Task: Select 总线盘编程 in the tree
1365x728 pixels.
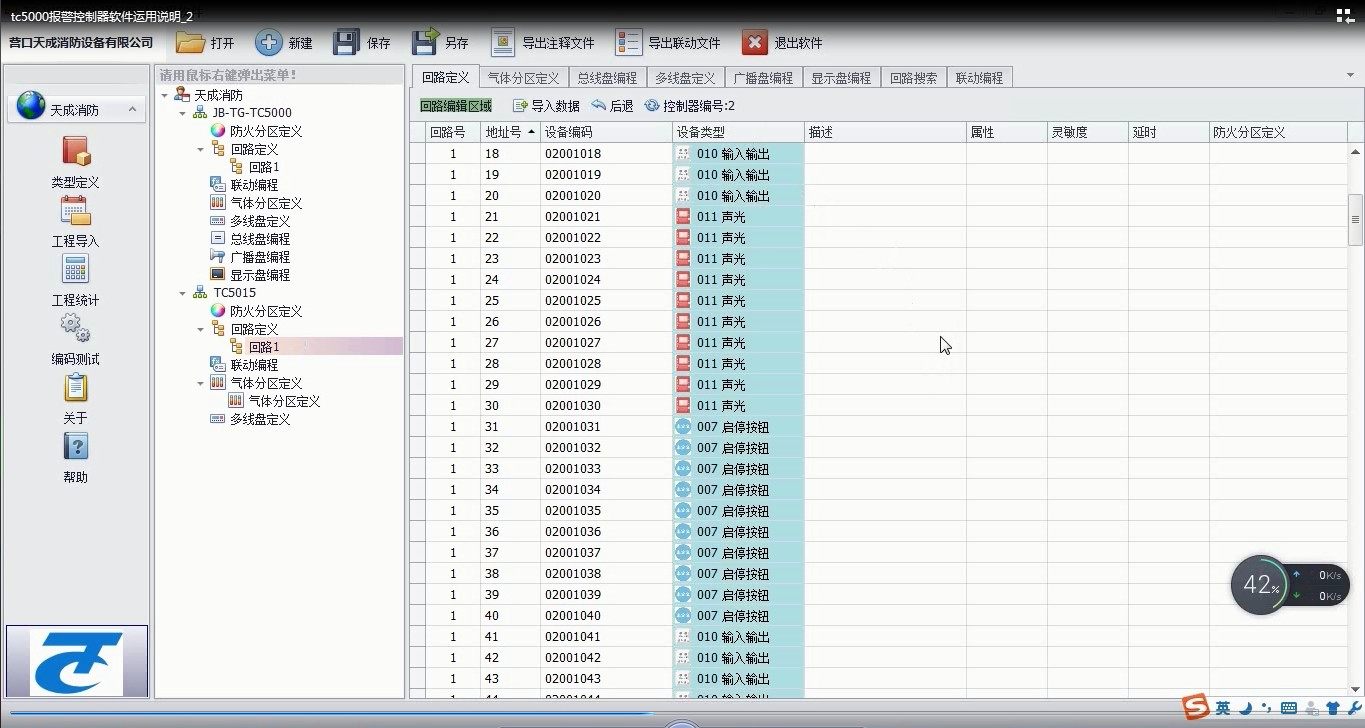Action: pyautogui.click(x=259, y=239)
